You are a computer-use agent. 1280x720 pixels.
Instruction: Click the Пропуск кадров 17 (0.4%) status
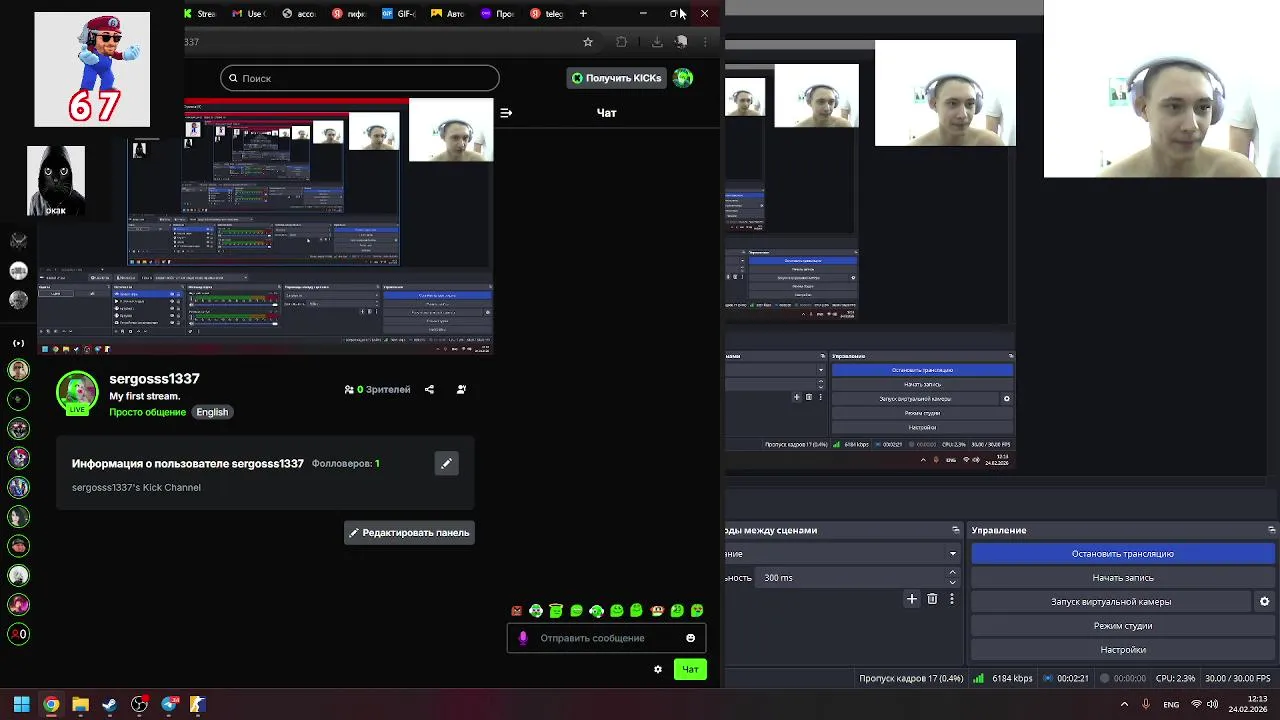click(x=911, y=678)
